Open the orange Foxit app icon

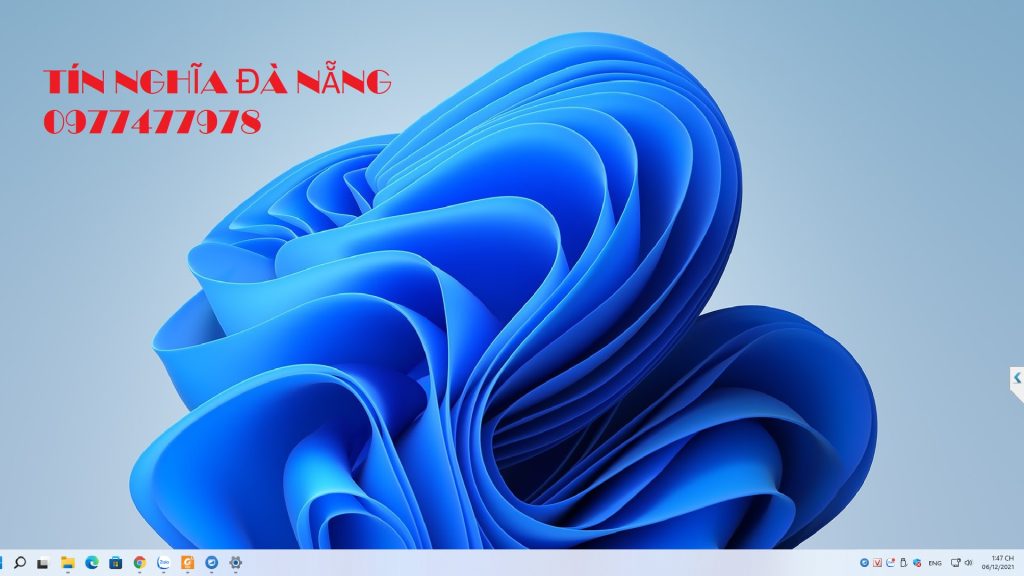[x=187, y=562]
